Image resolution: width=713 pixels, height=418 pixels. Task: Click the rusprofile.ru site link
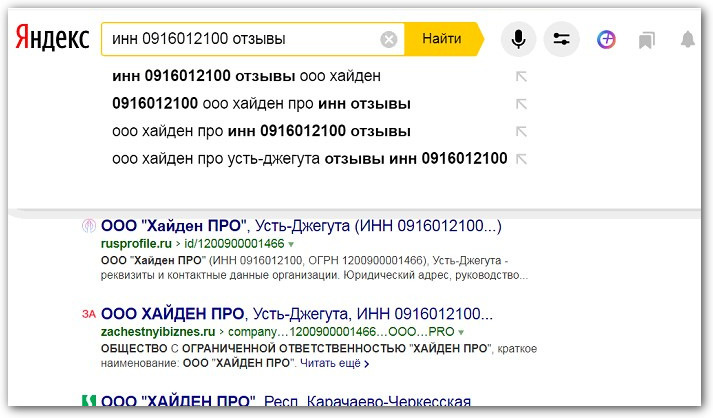click(136, 244)
